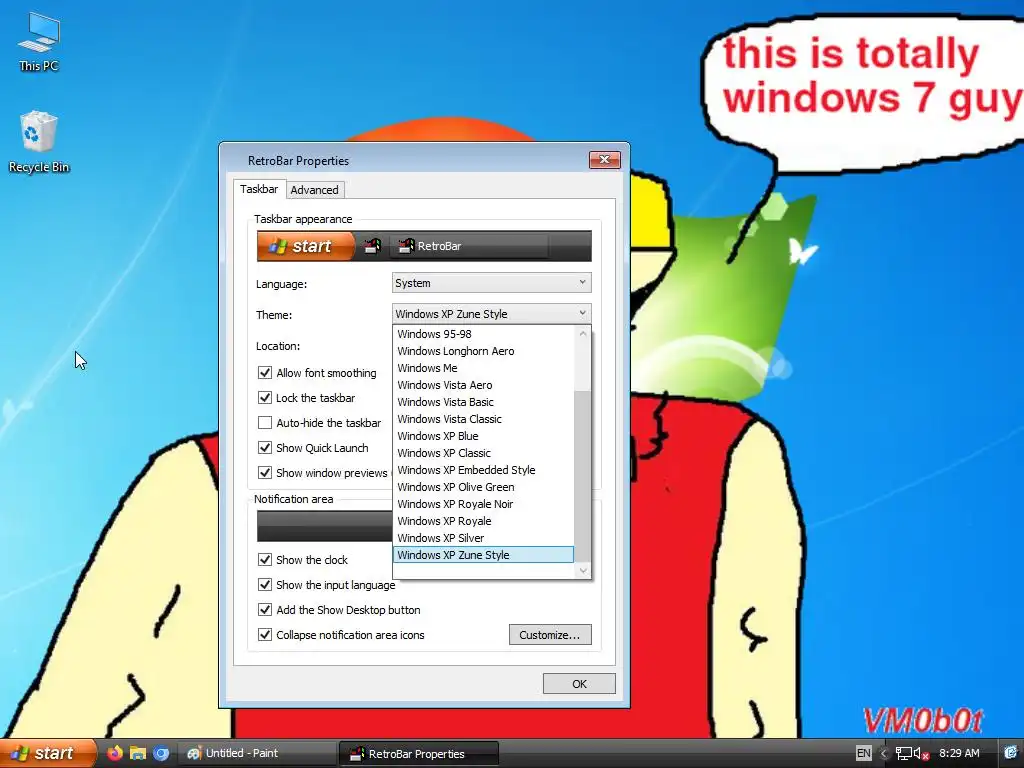Viewport: 1024px width, 768px height.
Task: Click the Show Desktop button icon
Action: [x=1010, y=753]
